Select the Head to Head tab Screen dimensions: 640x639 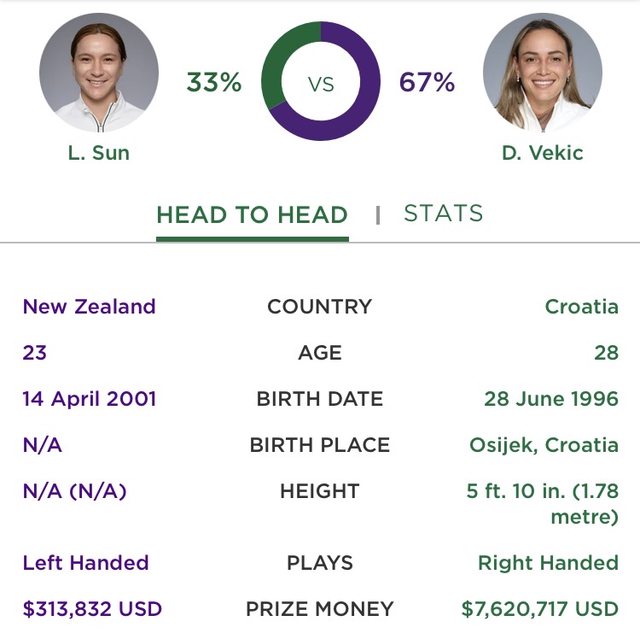click(x=252, y=215)
